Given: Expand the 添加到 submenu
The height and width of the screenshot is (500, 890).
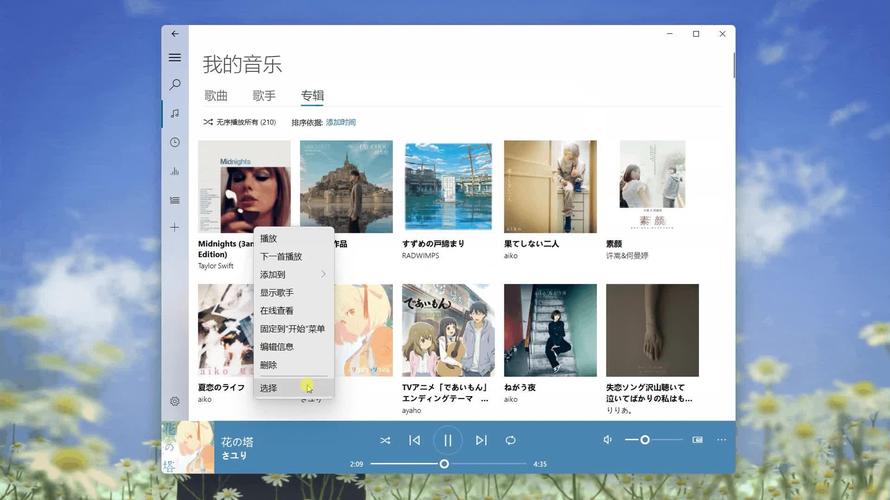Looking at the screenshot, I should pyautogui.click(x=294, y=275).
